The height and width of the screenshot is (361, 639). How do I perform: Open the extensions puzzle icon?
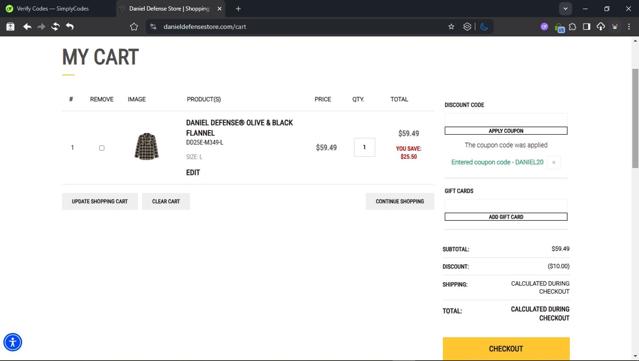click(573, 27)
